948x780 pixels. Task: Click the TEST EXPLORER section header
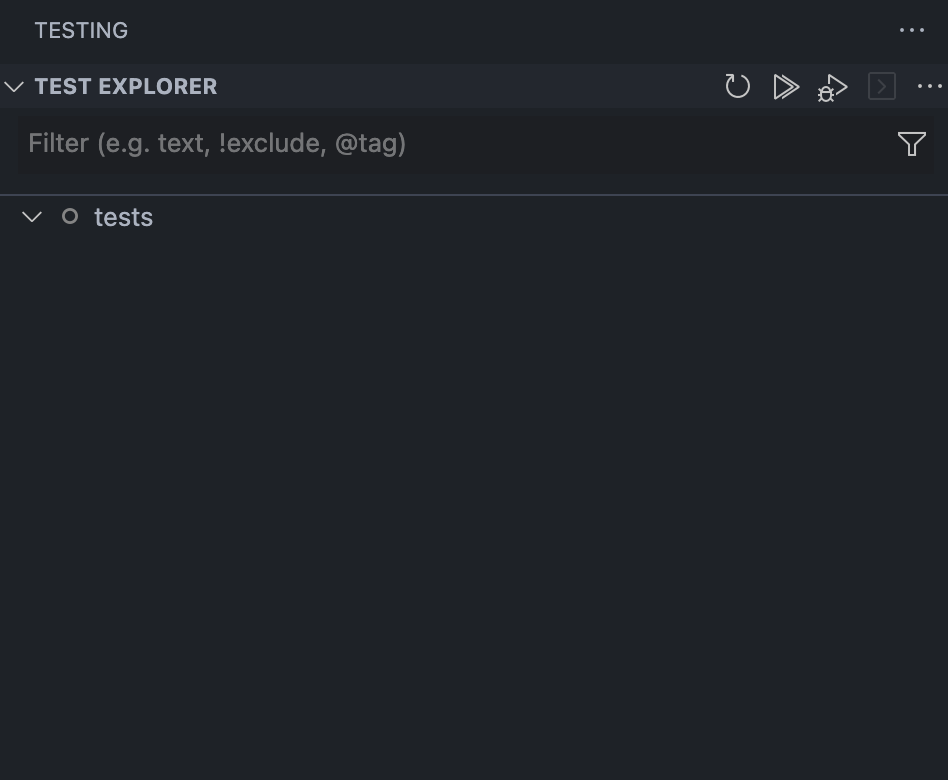(x=126, y=86)
